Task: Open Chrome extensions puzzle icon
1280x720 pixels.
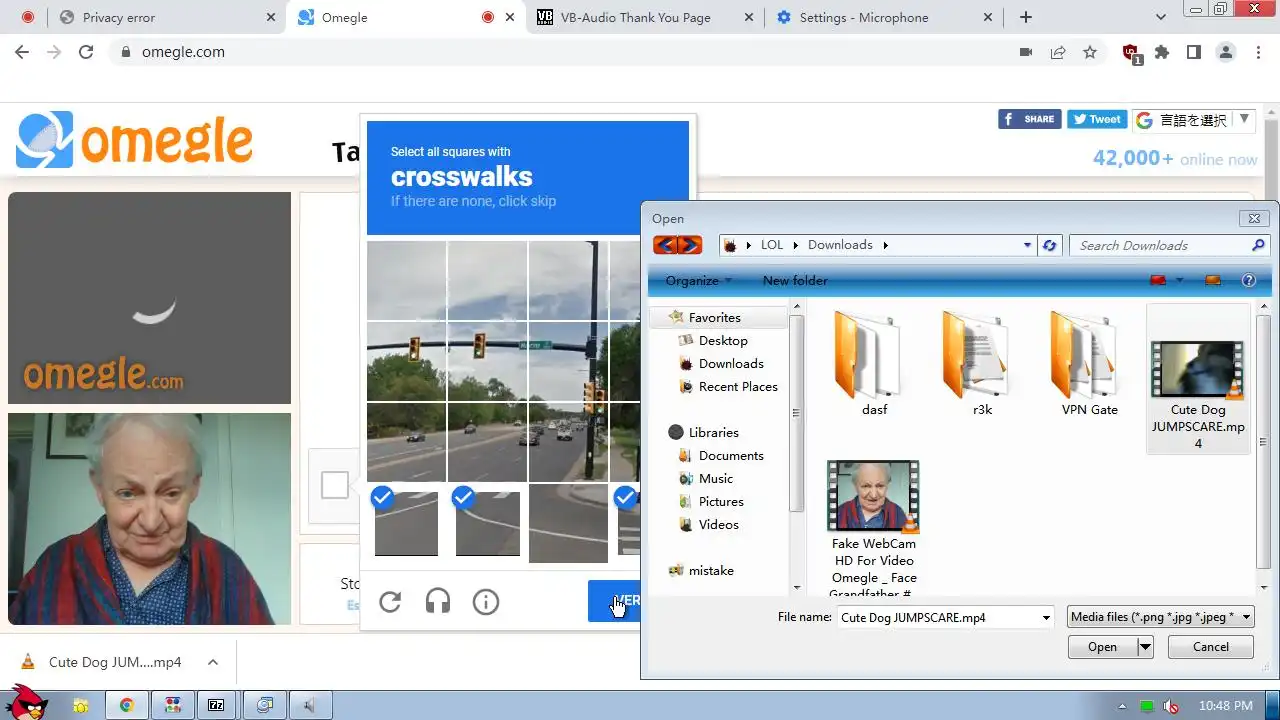Action: coord(1162,52)
